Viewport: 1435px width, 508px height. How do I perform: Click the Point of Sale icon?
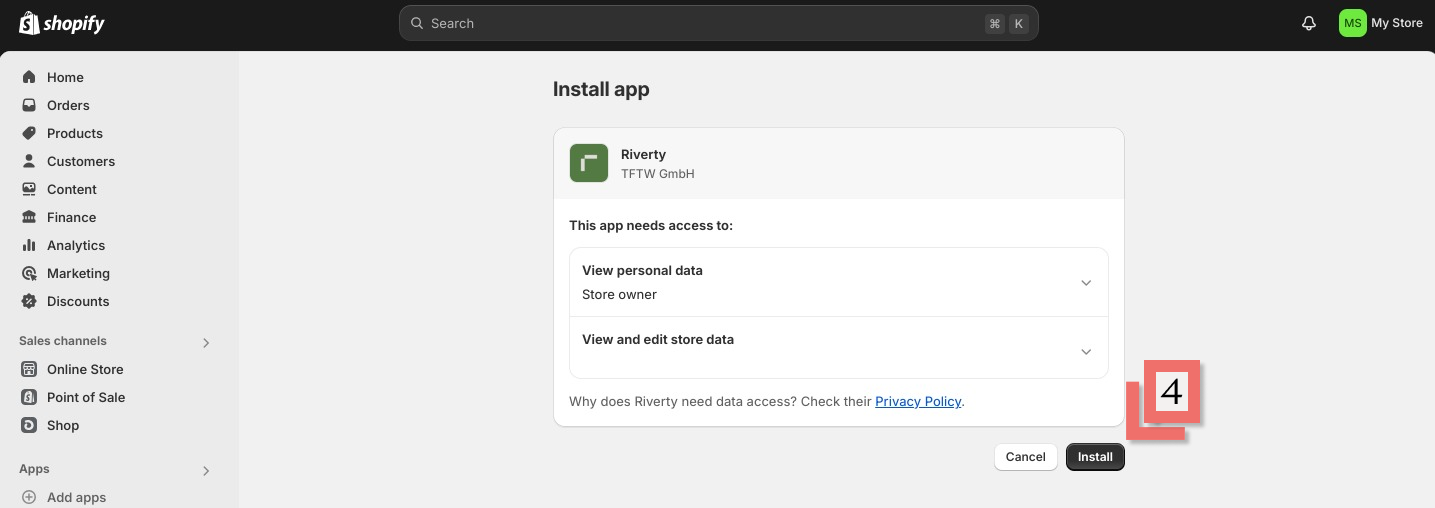tap(29, 397)
